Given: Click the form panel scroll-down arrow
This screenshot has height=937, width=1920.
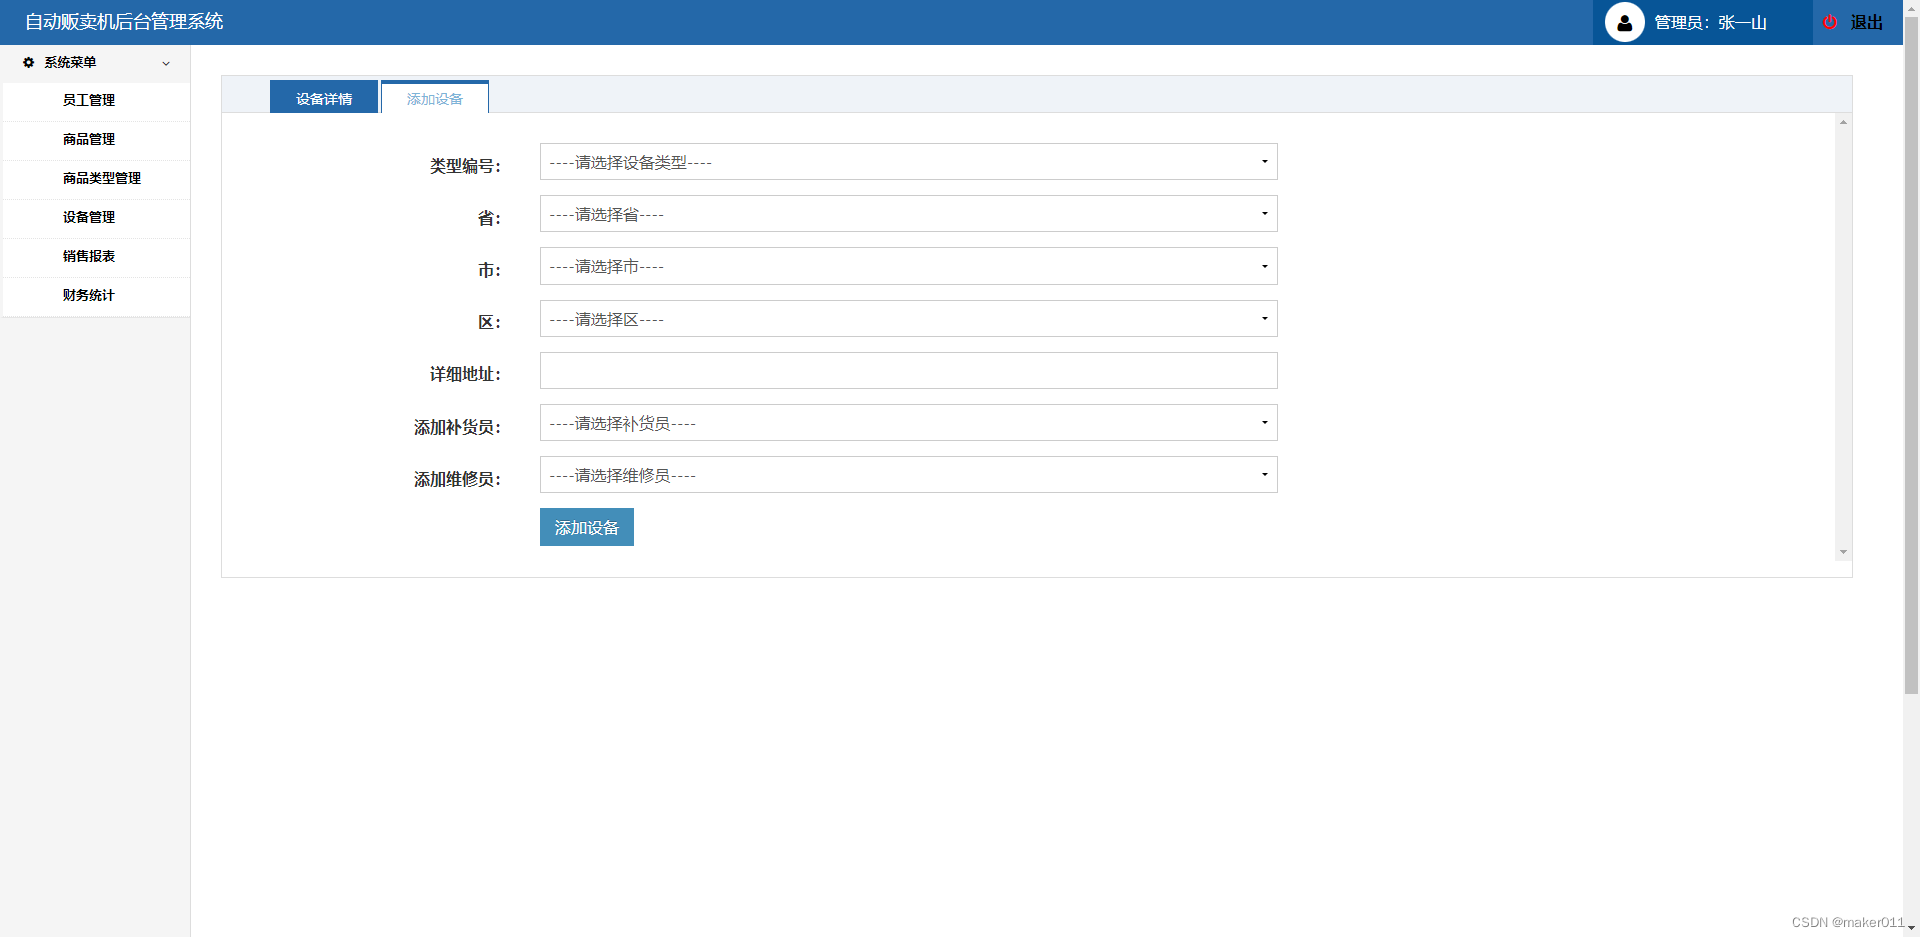Looking at the screenshot, I should click(1843, 552).
